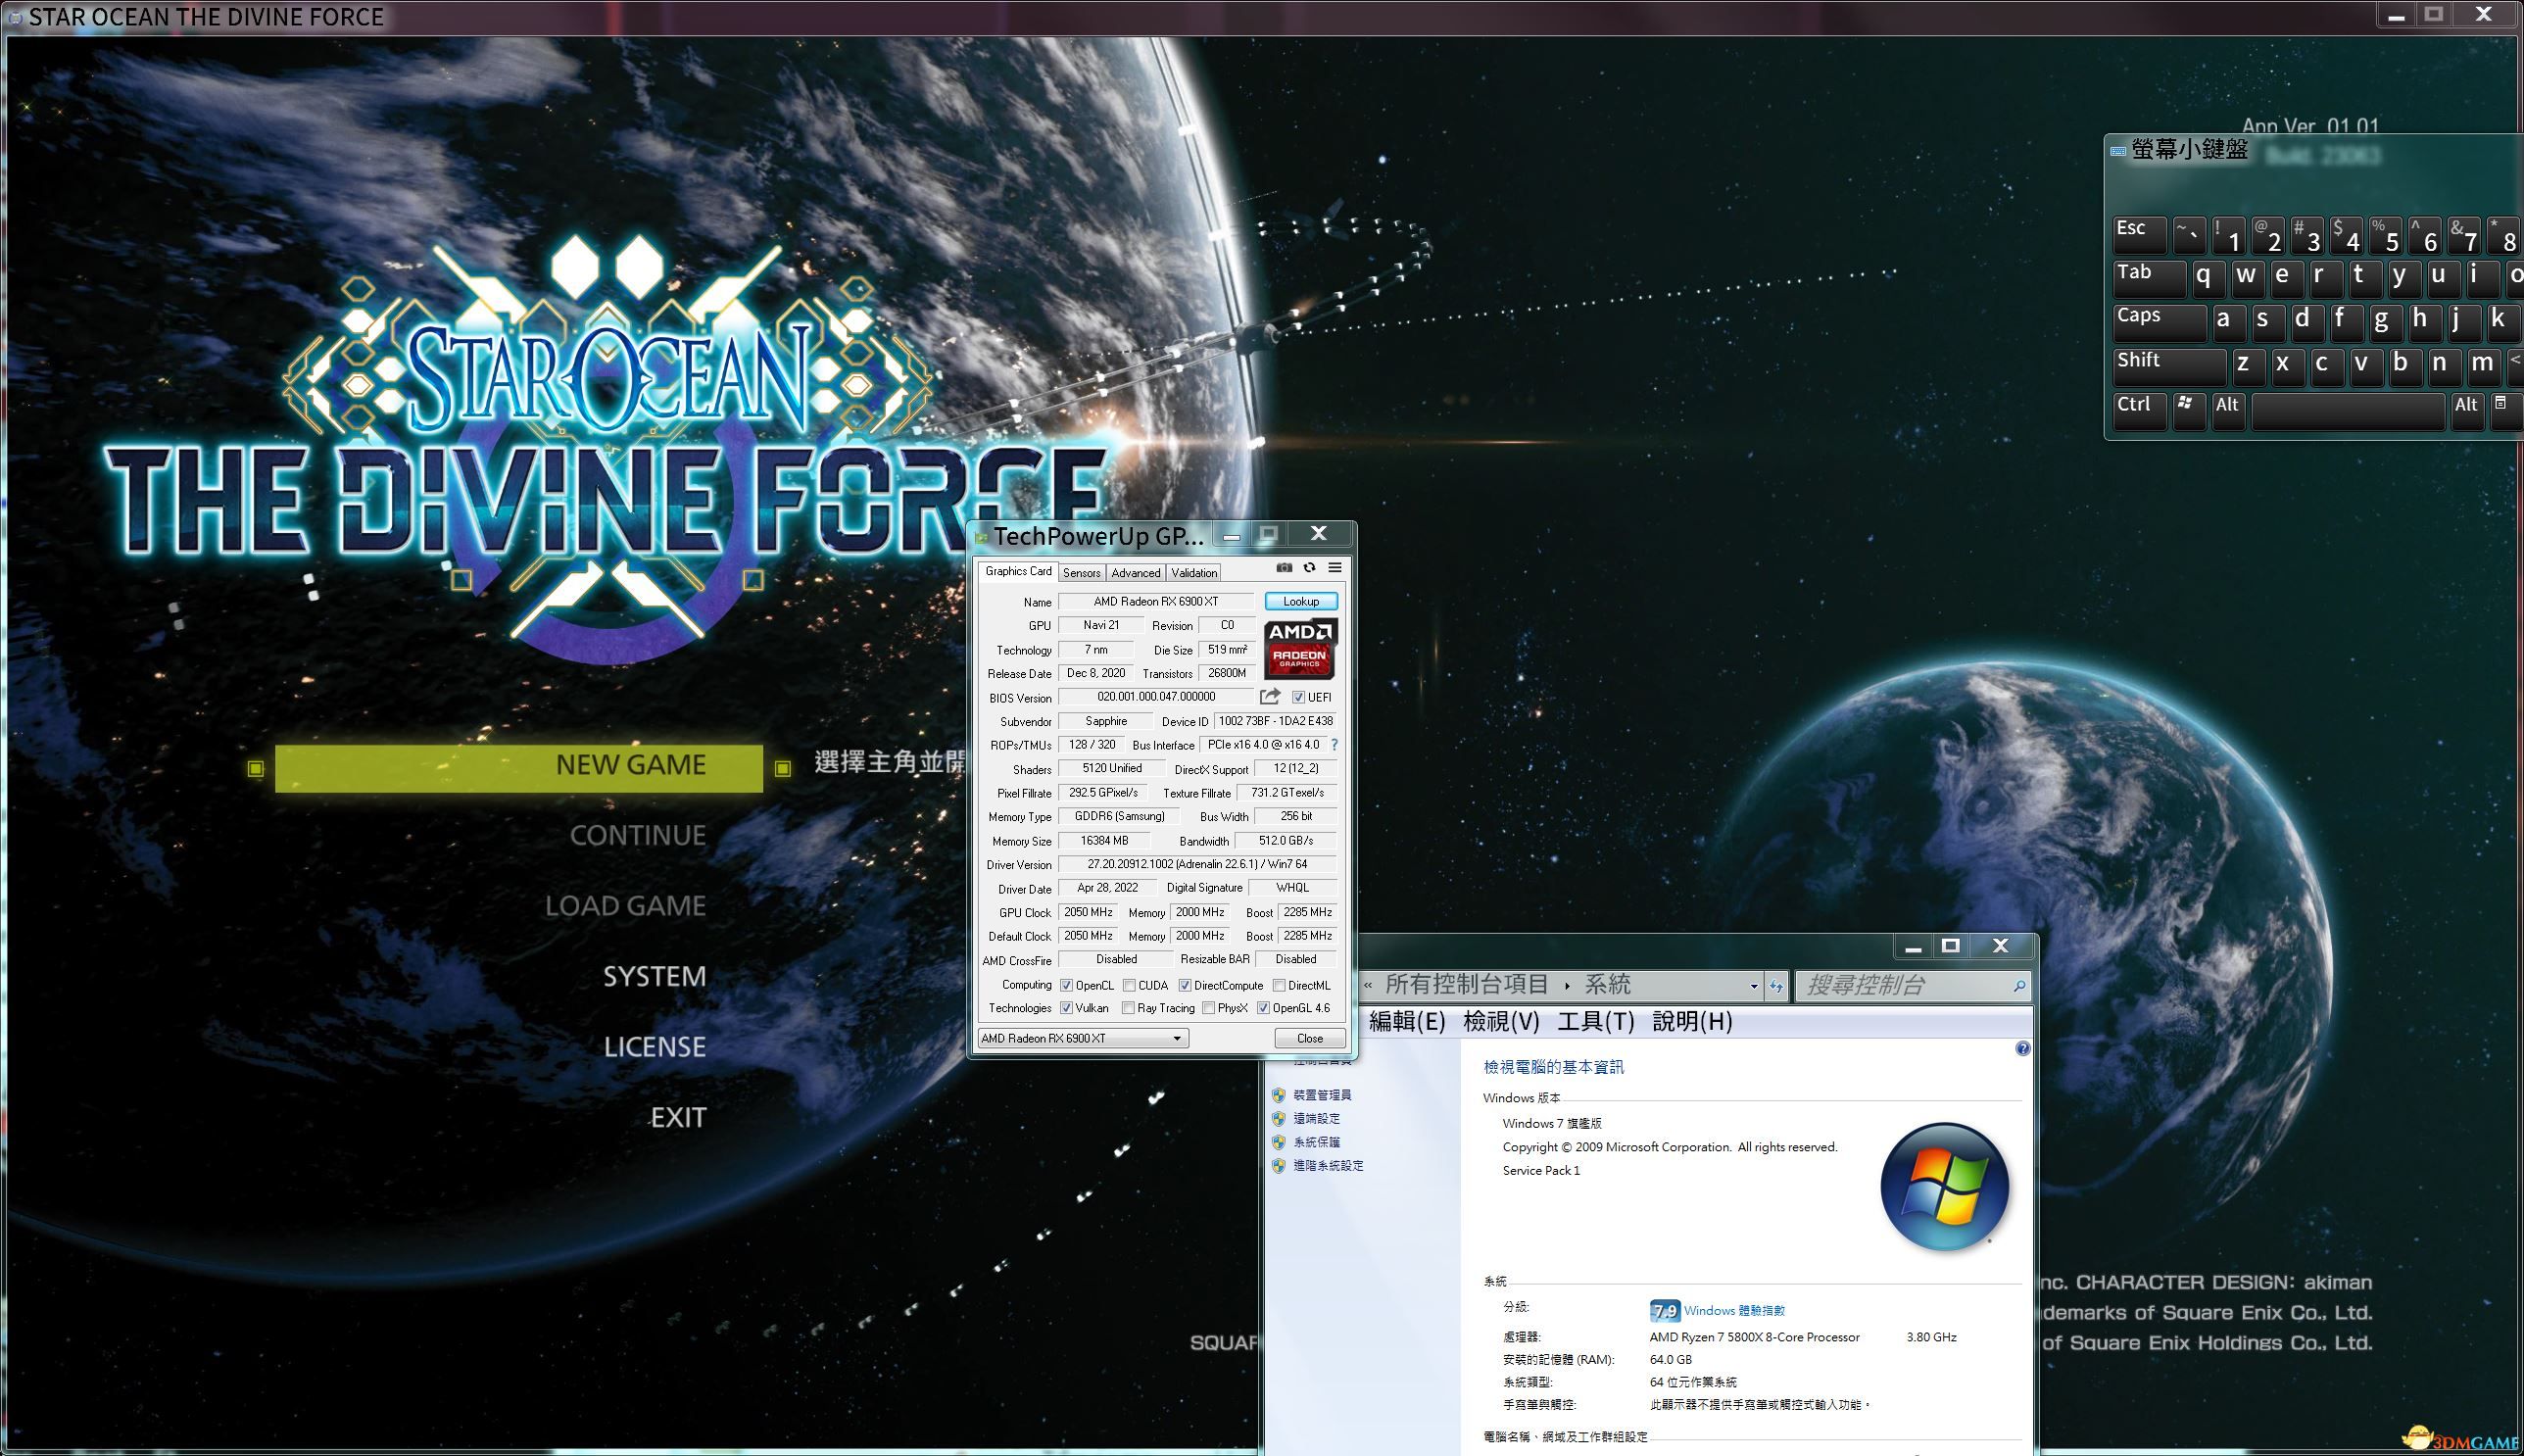Image resolution: width=2524 pixels, height=1456 pixels.
Task: Click the refresh arrows beside the address bar
Action: click(x=1776, y=986)
